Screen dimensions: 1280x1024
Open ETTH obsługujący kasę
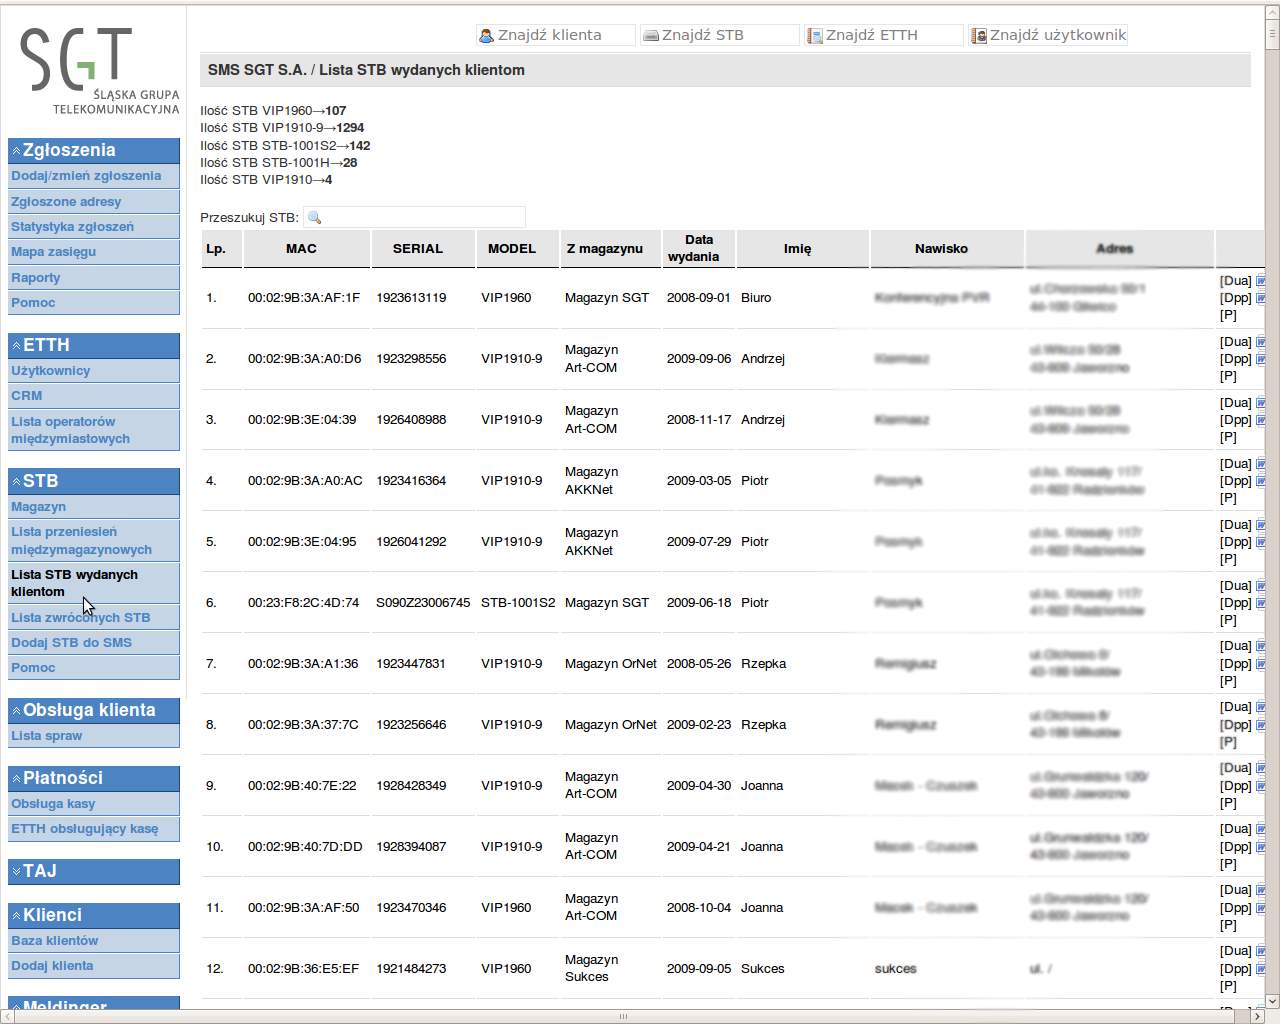(94, 829)
